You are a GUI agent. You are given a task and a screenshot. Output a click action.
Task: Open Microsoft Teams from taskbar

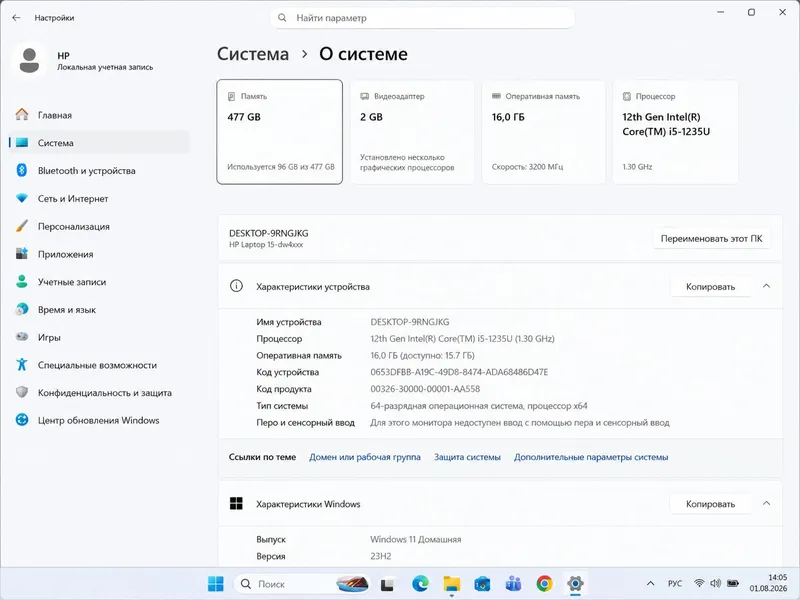[513, 584]
